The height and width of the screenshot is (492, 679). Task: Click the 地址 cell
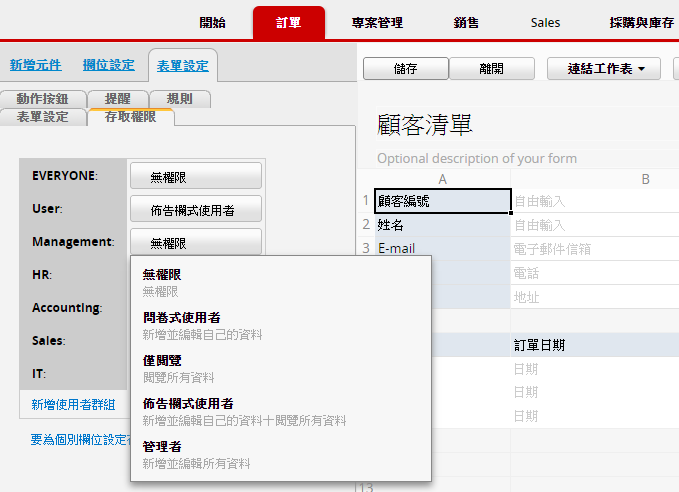595,297
